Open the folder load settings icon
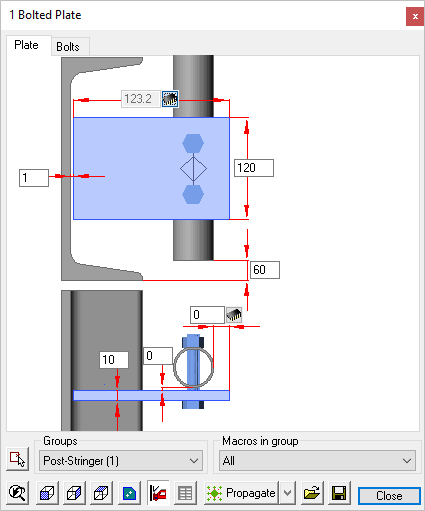Viewport: 425px width, 511px height. click(312, 493)
